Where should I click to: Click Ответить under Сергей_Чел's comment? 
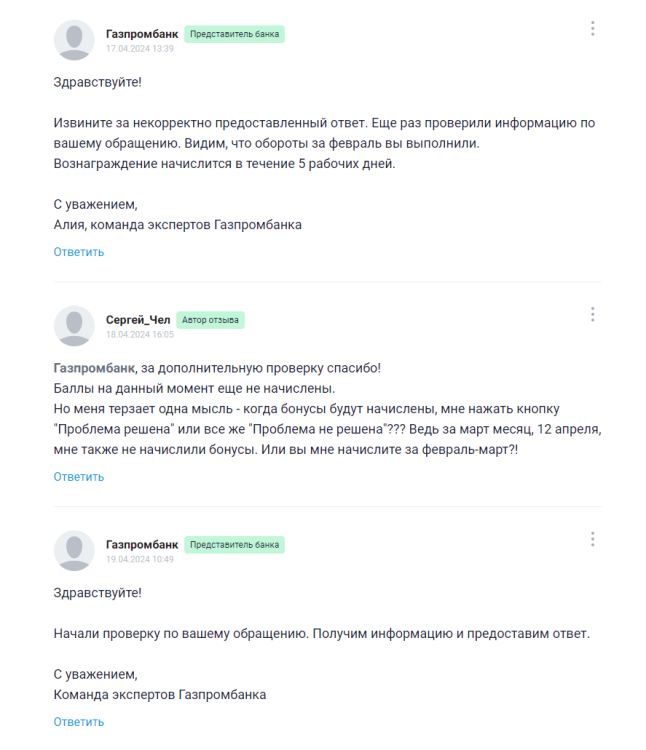[79, 477]
